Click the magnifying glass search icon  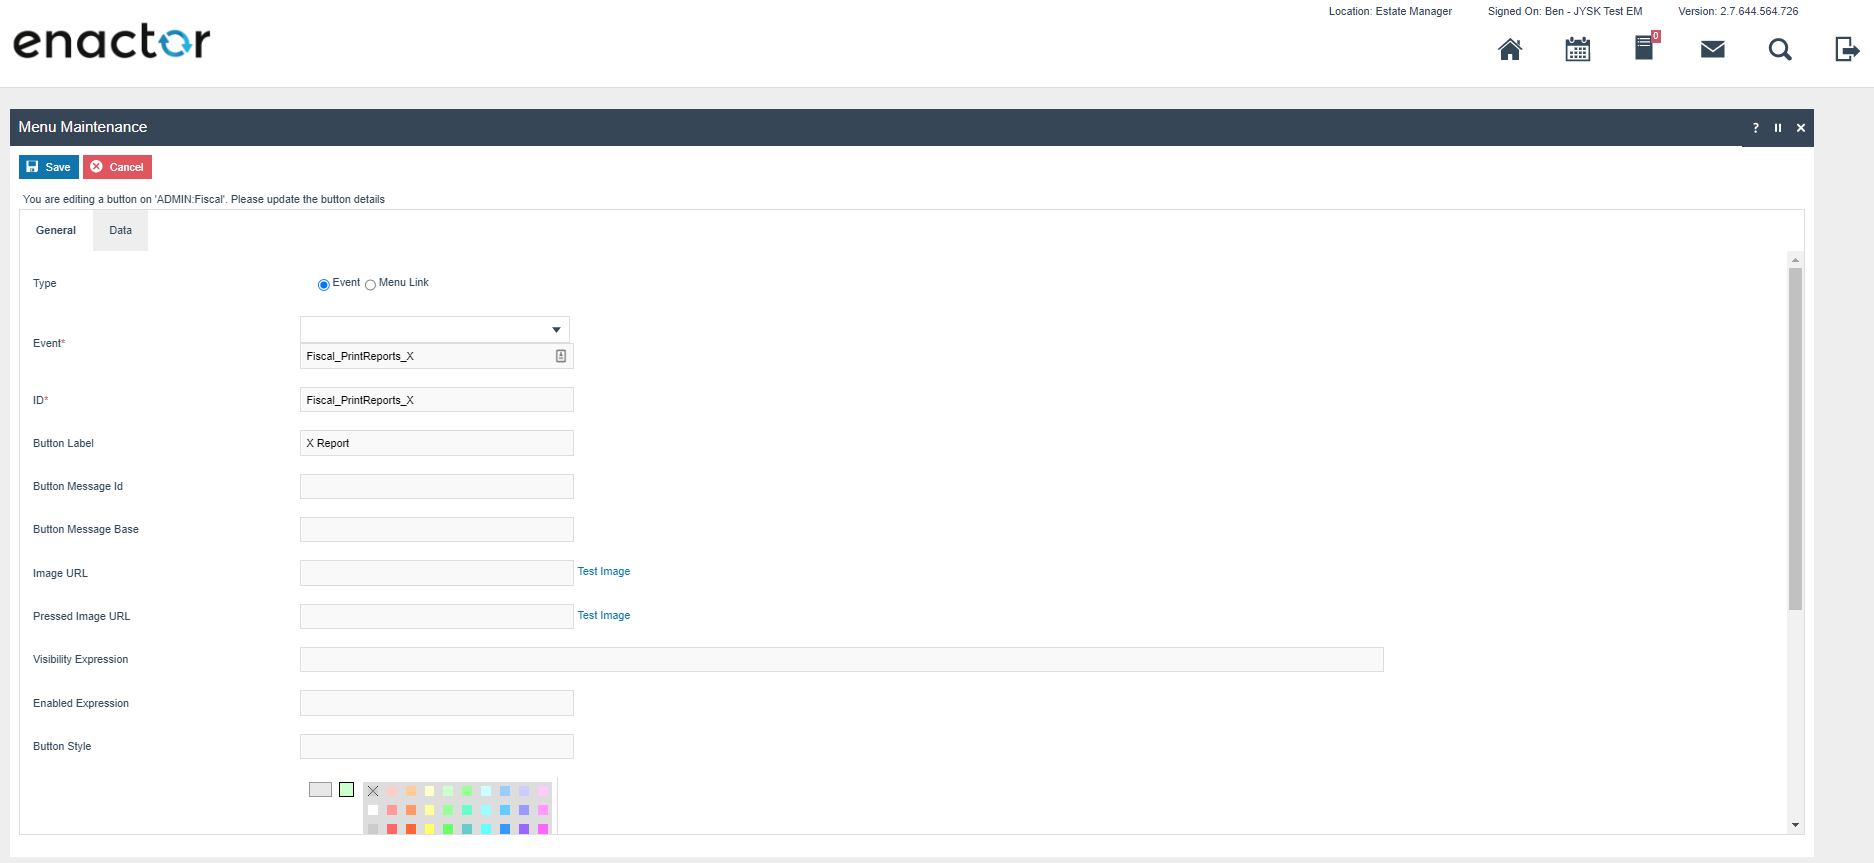tap(1779, 49)
